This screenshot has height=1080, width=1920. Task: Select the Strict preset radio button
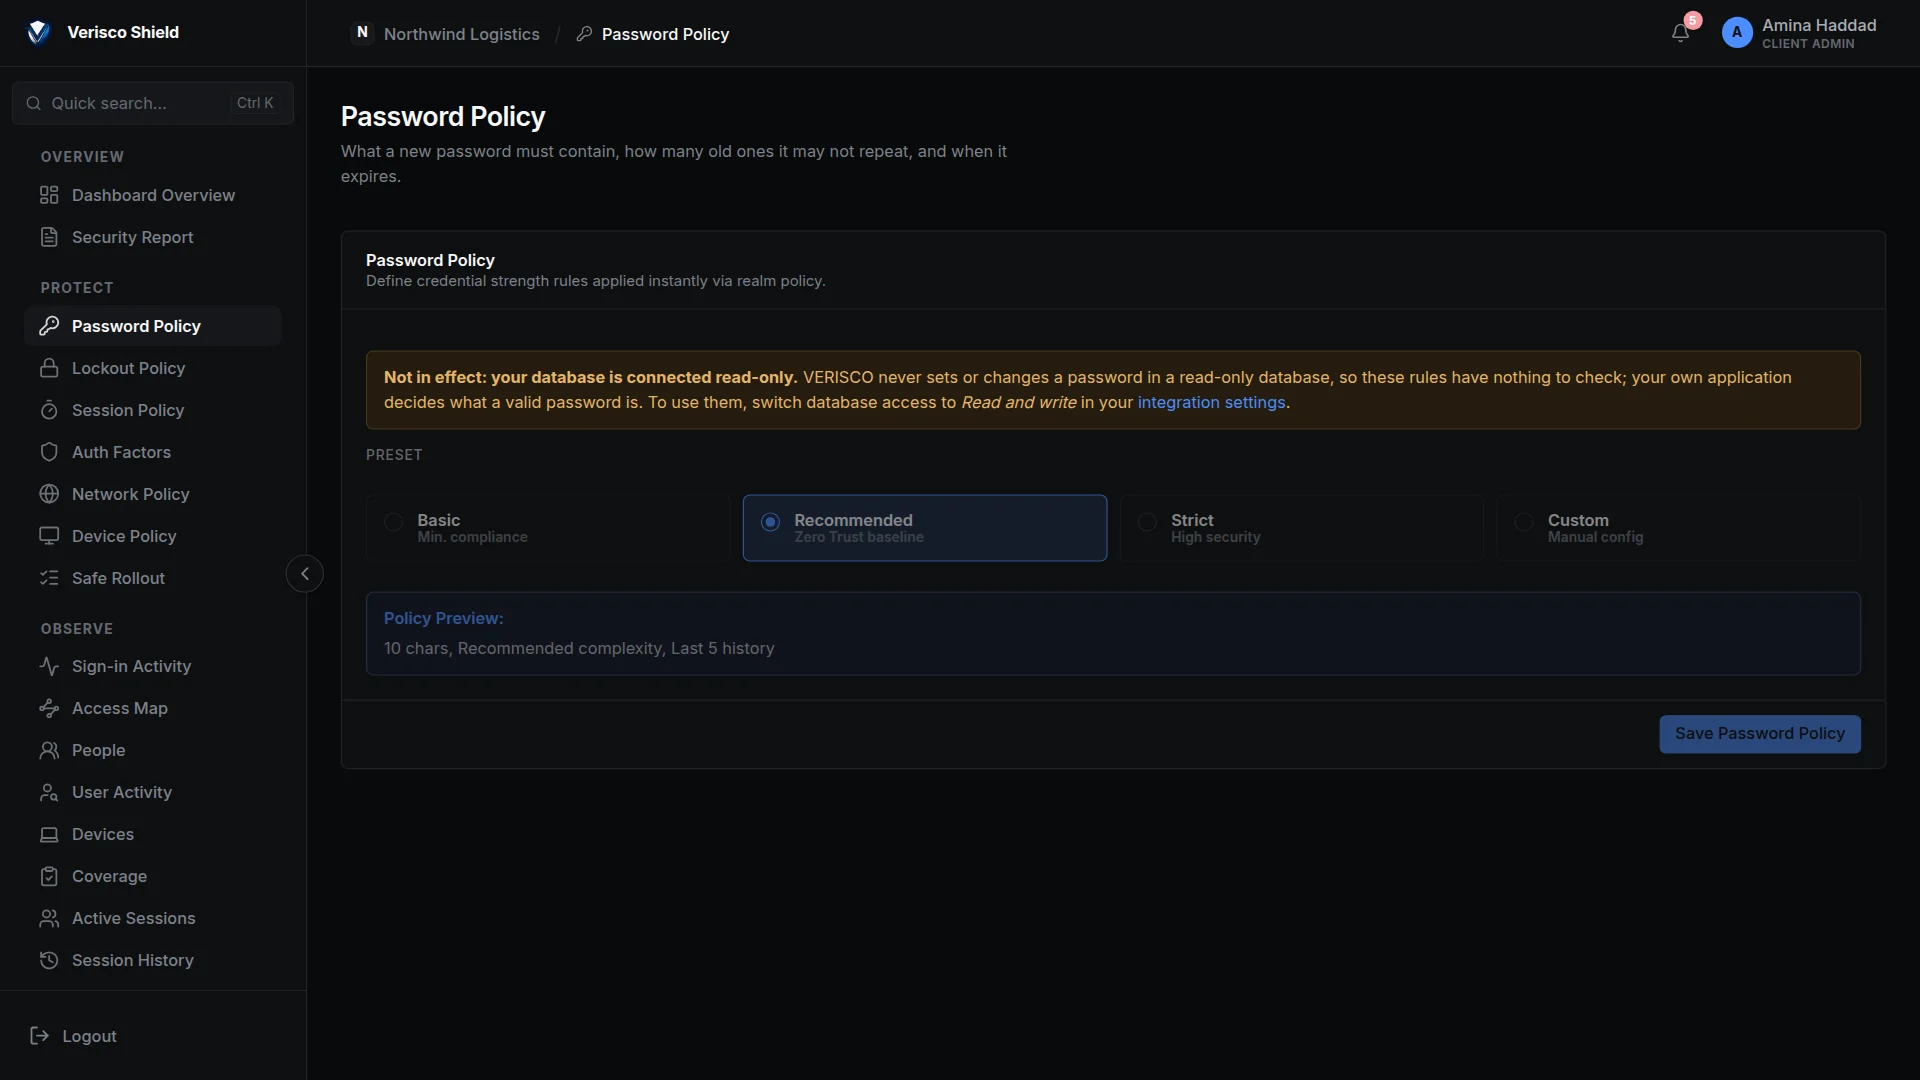point(1148,522)
